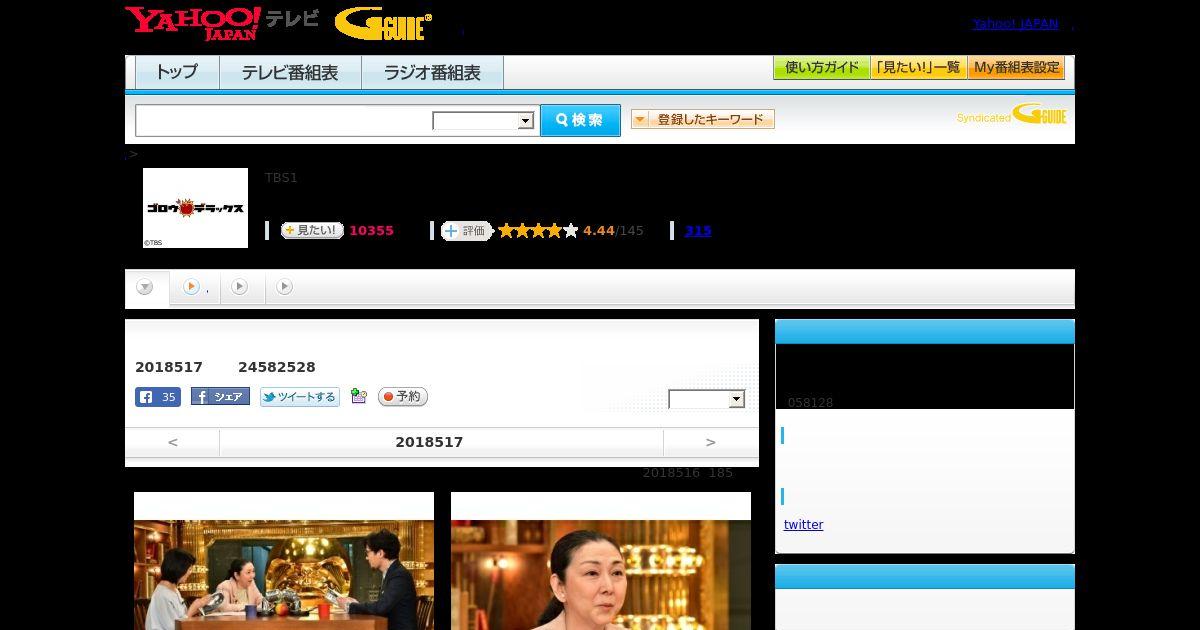Click the 予約 record button
Image resolution: width=1200 pixels, height=630 pixels.
[403, 397]
